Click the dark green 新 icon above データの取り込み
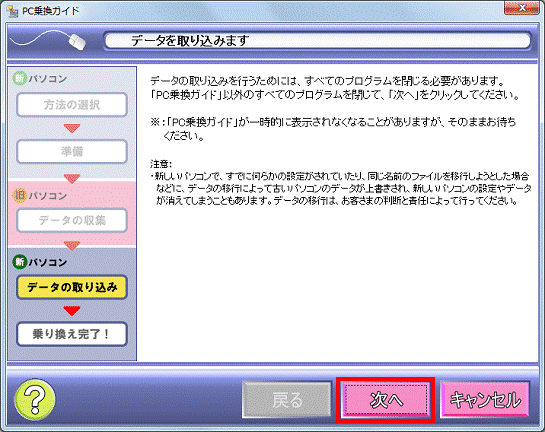 click(x=20, y=262)
